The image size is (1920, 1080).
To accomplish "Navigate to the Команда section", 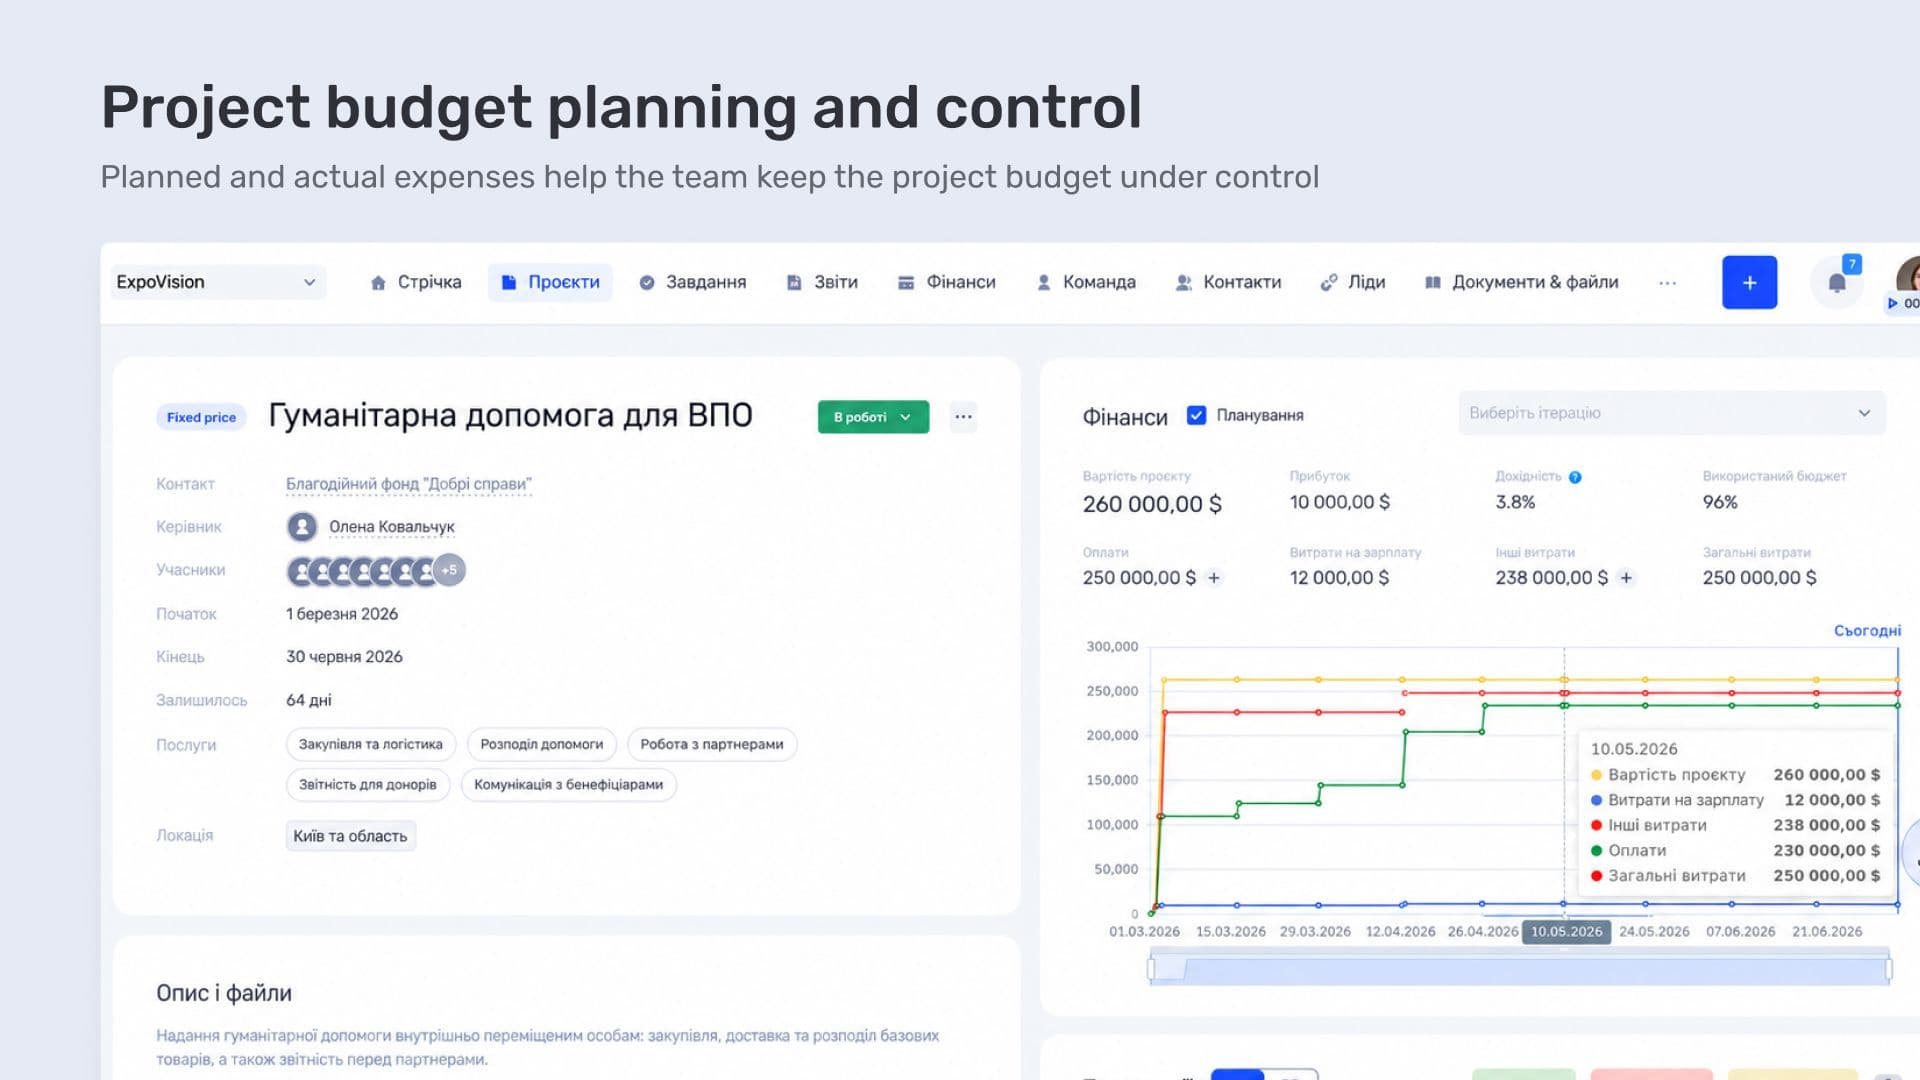I will tap(1086, 282).
